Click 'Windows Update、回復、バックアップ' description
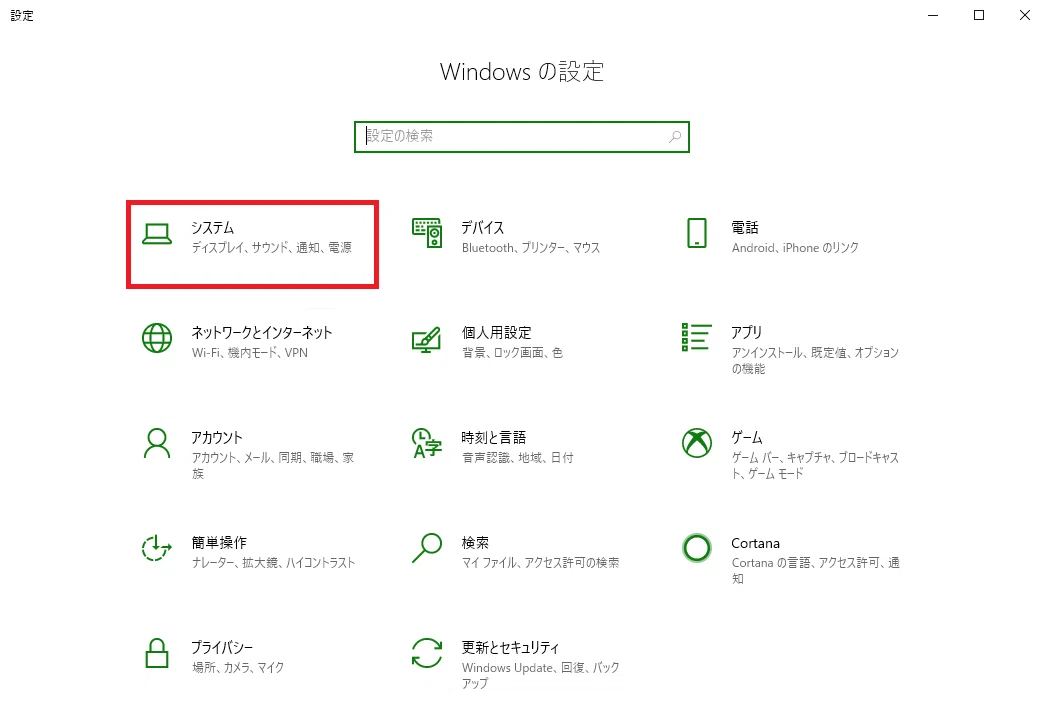This screenshot has width=1037, height=711. [541, 675]
